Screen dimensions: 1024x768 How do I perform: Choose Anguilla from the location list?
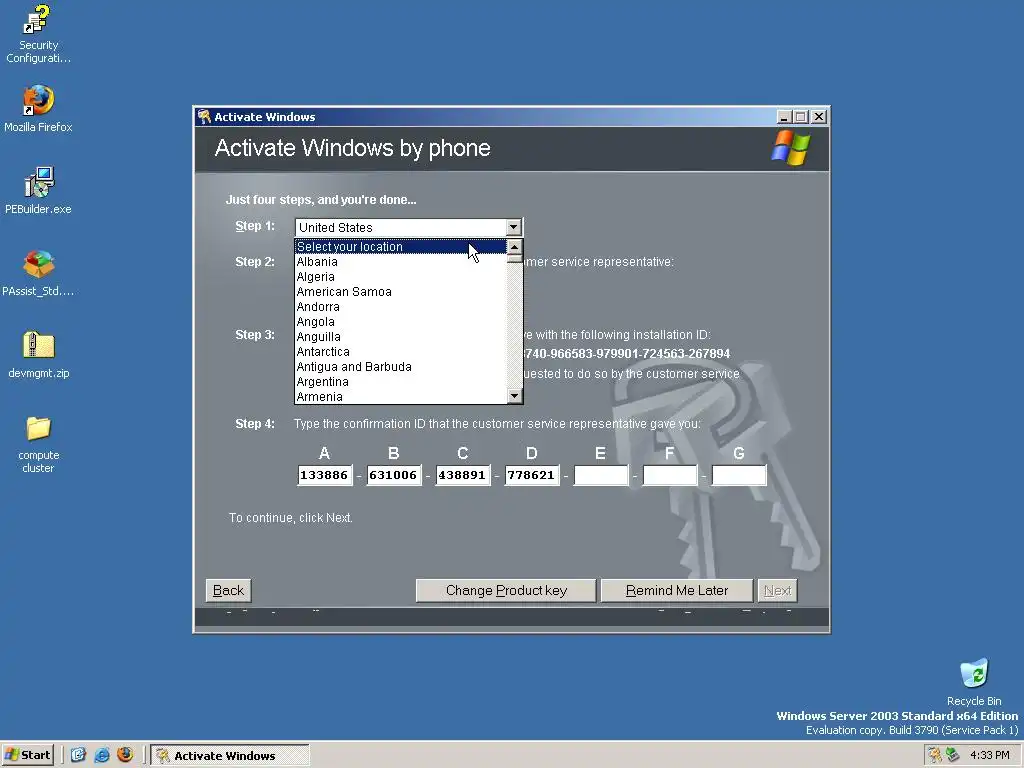(400, 337)
